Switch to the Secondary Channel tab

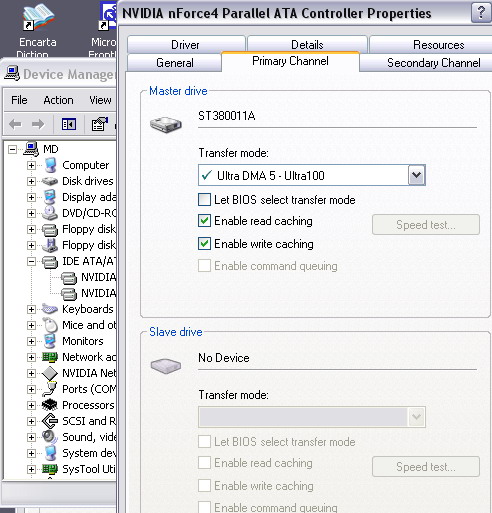427,63
